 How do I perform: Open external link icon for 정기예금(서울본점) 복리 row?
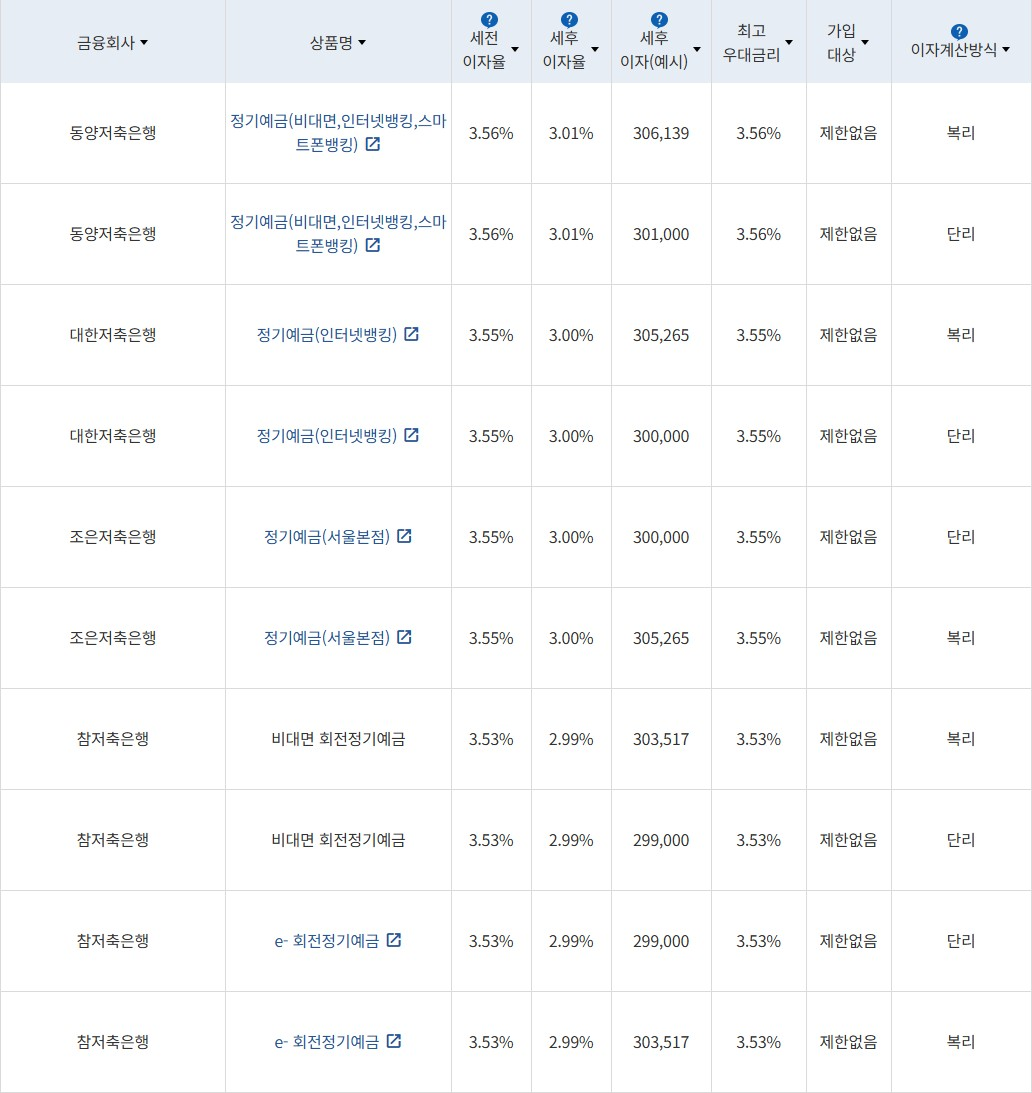coord(405,638)
